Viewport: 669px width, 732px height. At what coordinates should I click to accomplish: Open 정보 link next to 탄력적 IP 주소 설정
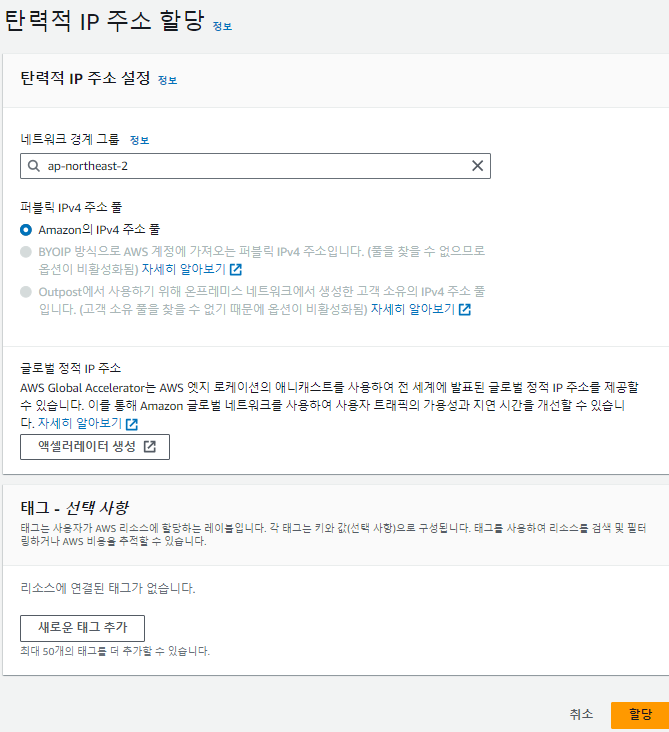coord(168,80)
